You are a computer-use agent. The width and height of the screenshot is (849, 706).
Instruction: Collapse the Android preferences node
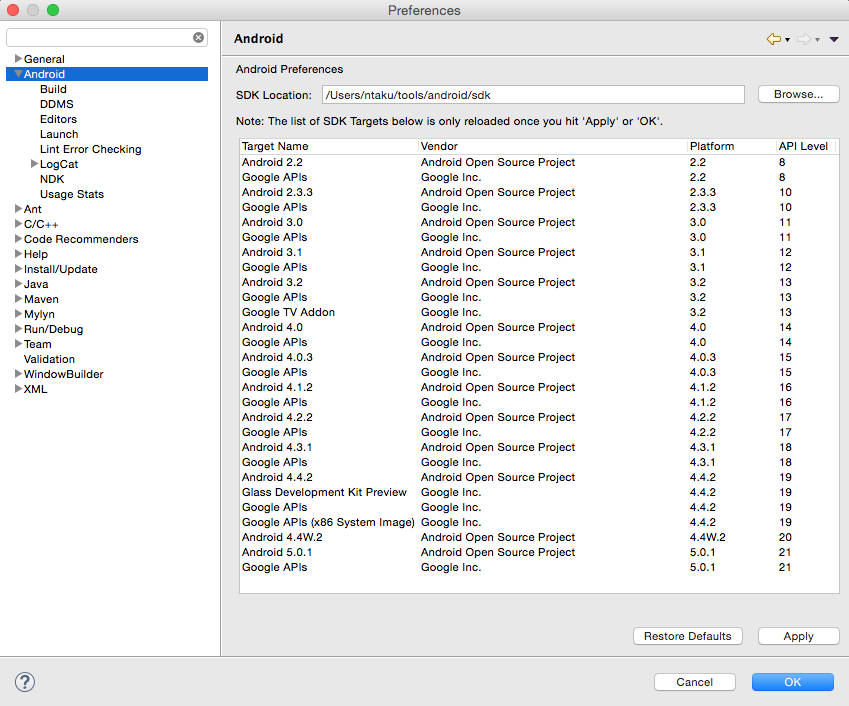18,74
